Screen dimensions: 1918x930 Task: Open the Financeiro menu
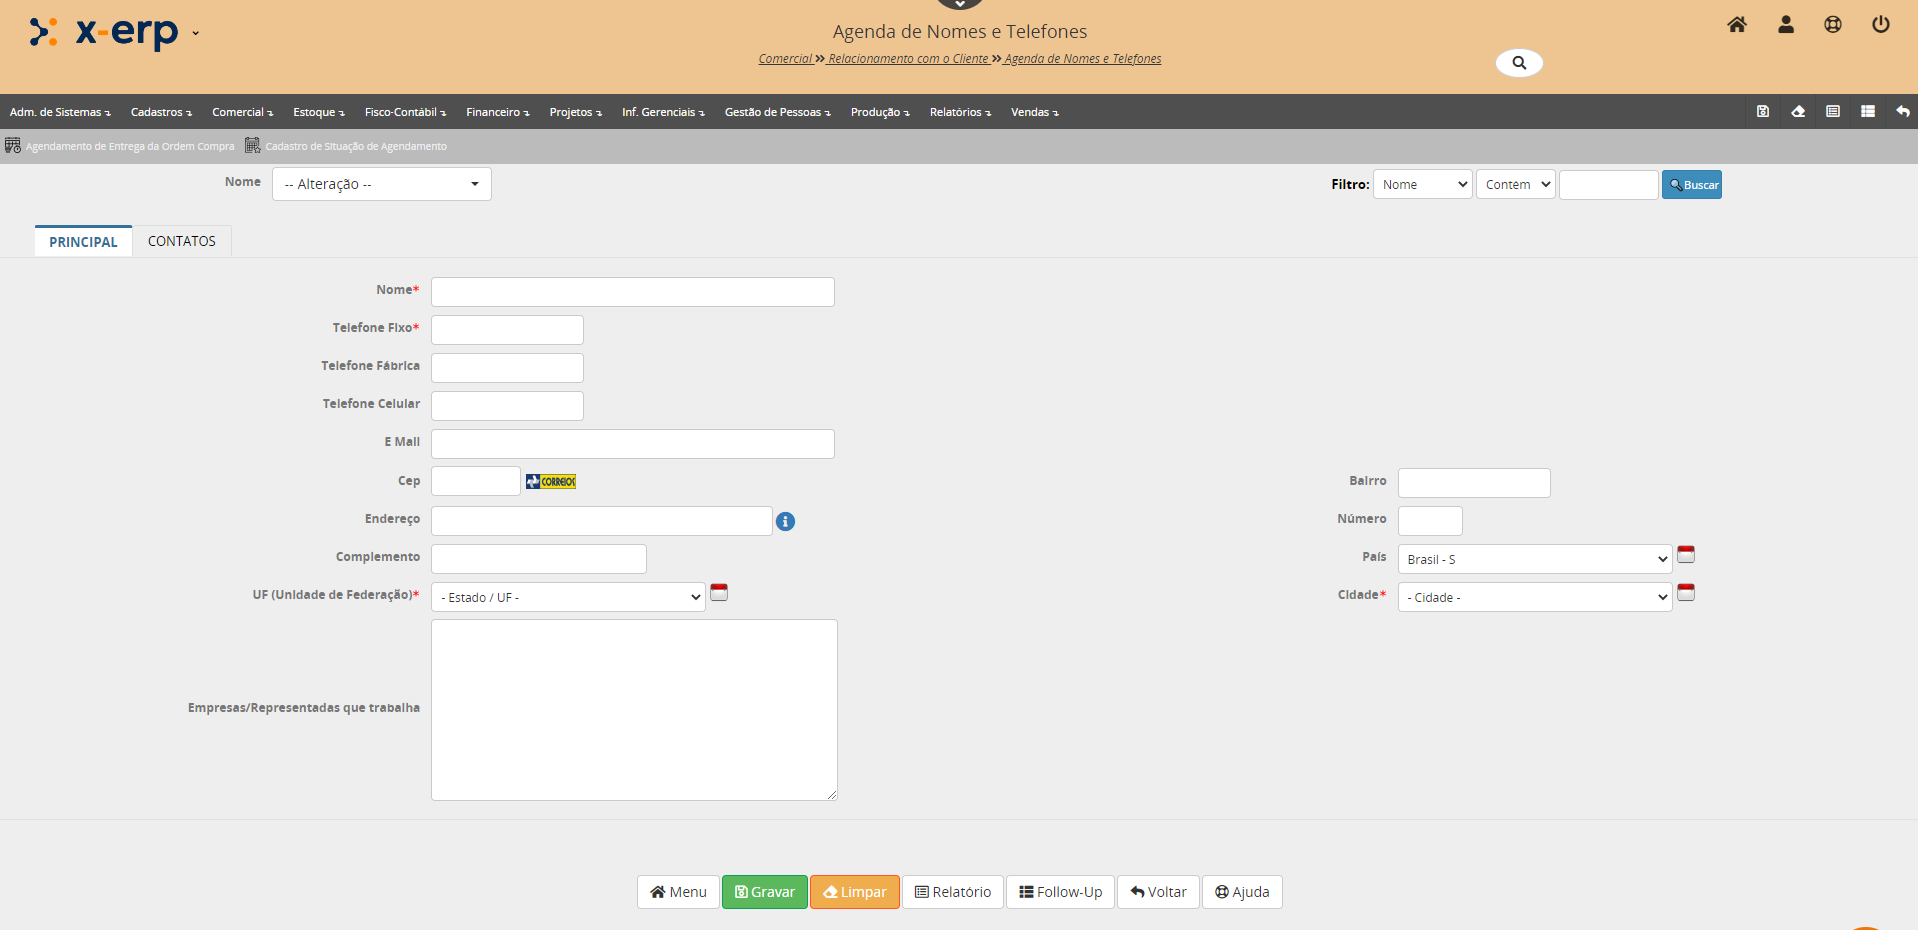[497, 112]
